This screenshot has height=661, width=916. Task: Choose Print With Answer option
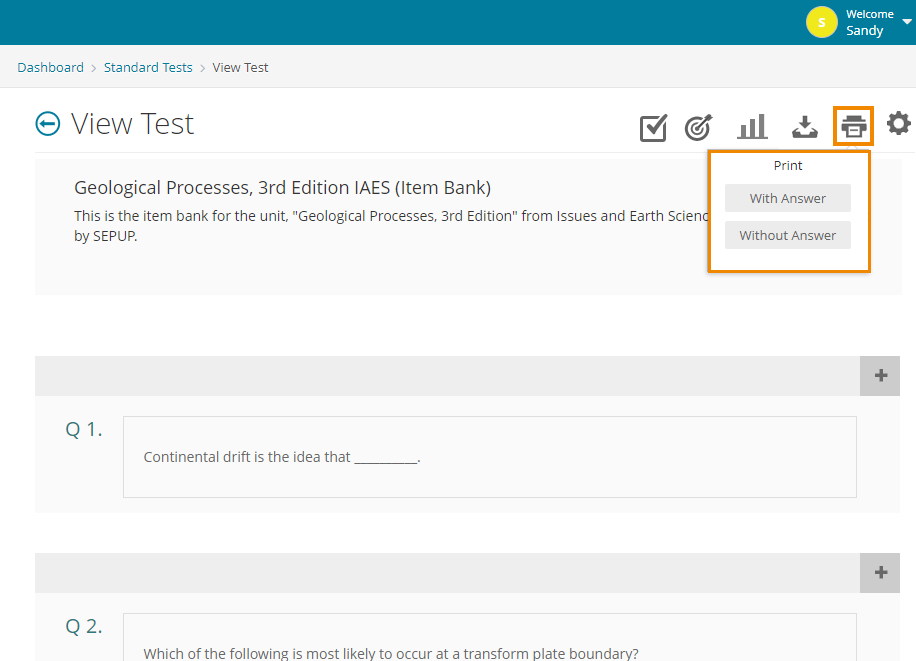[x=788, y=198]
